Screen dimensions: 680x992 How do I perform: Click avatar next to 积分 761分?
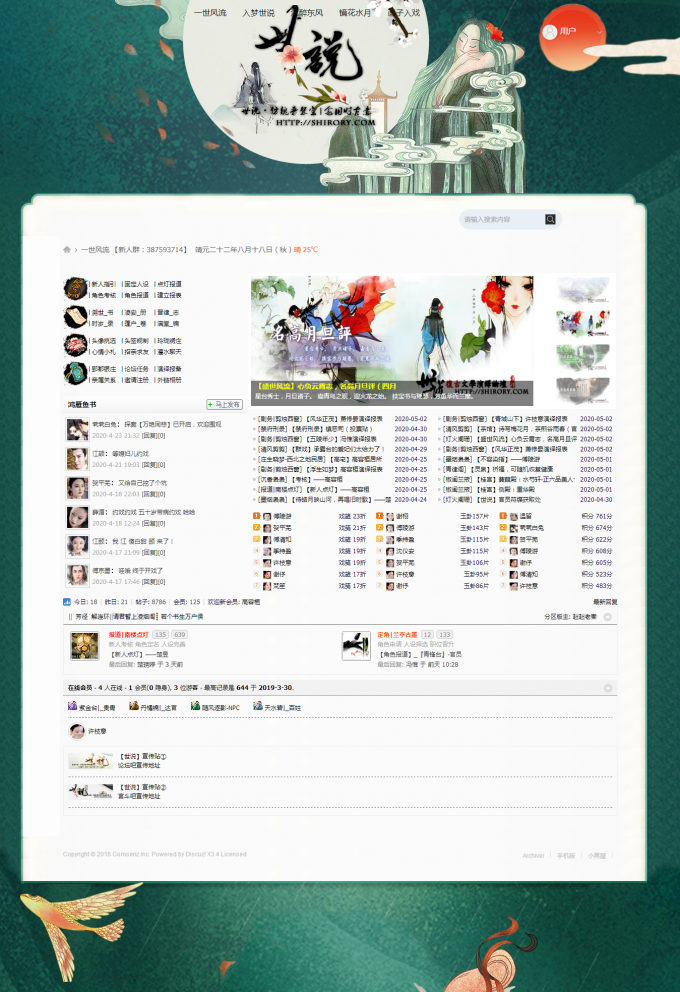point(514,516)
